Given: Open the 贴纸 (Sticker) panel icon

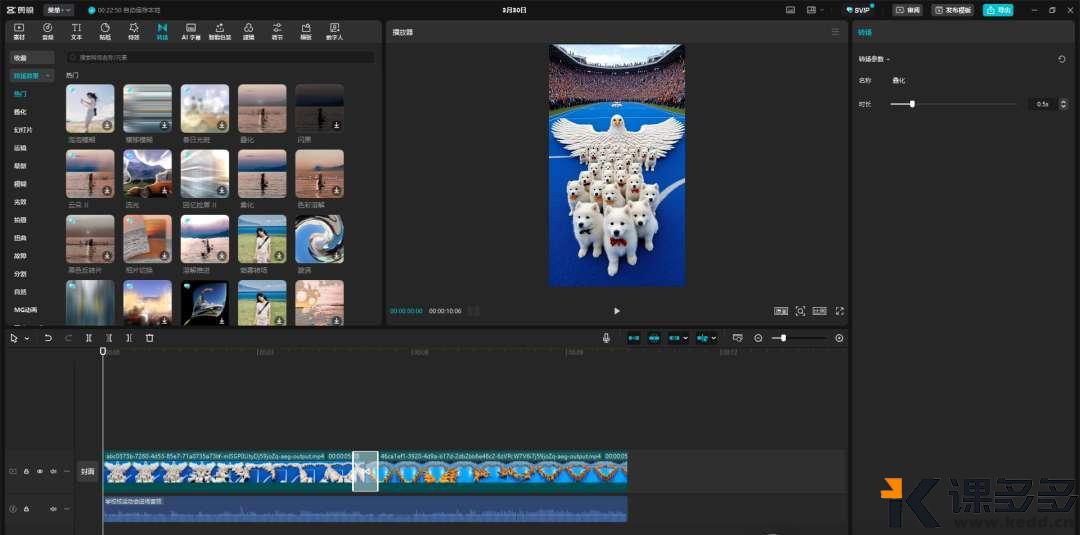Looking at the screenshot, I should point(105,31).
